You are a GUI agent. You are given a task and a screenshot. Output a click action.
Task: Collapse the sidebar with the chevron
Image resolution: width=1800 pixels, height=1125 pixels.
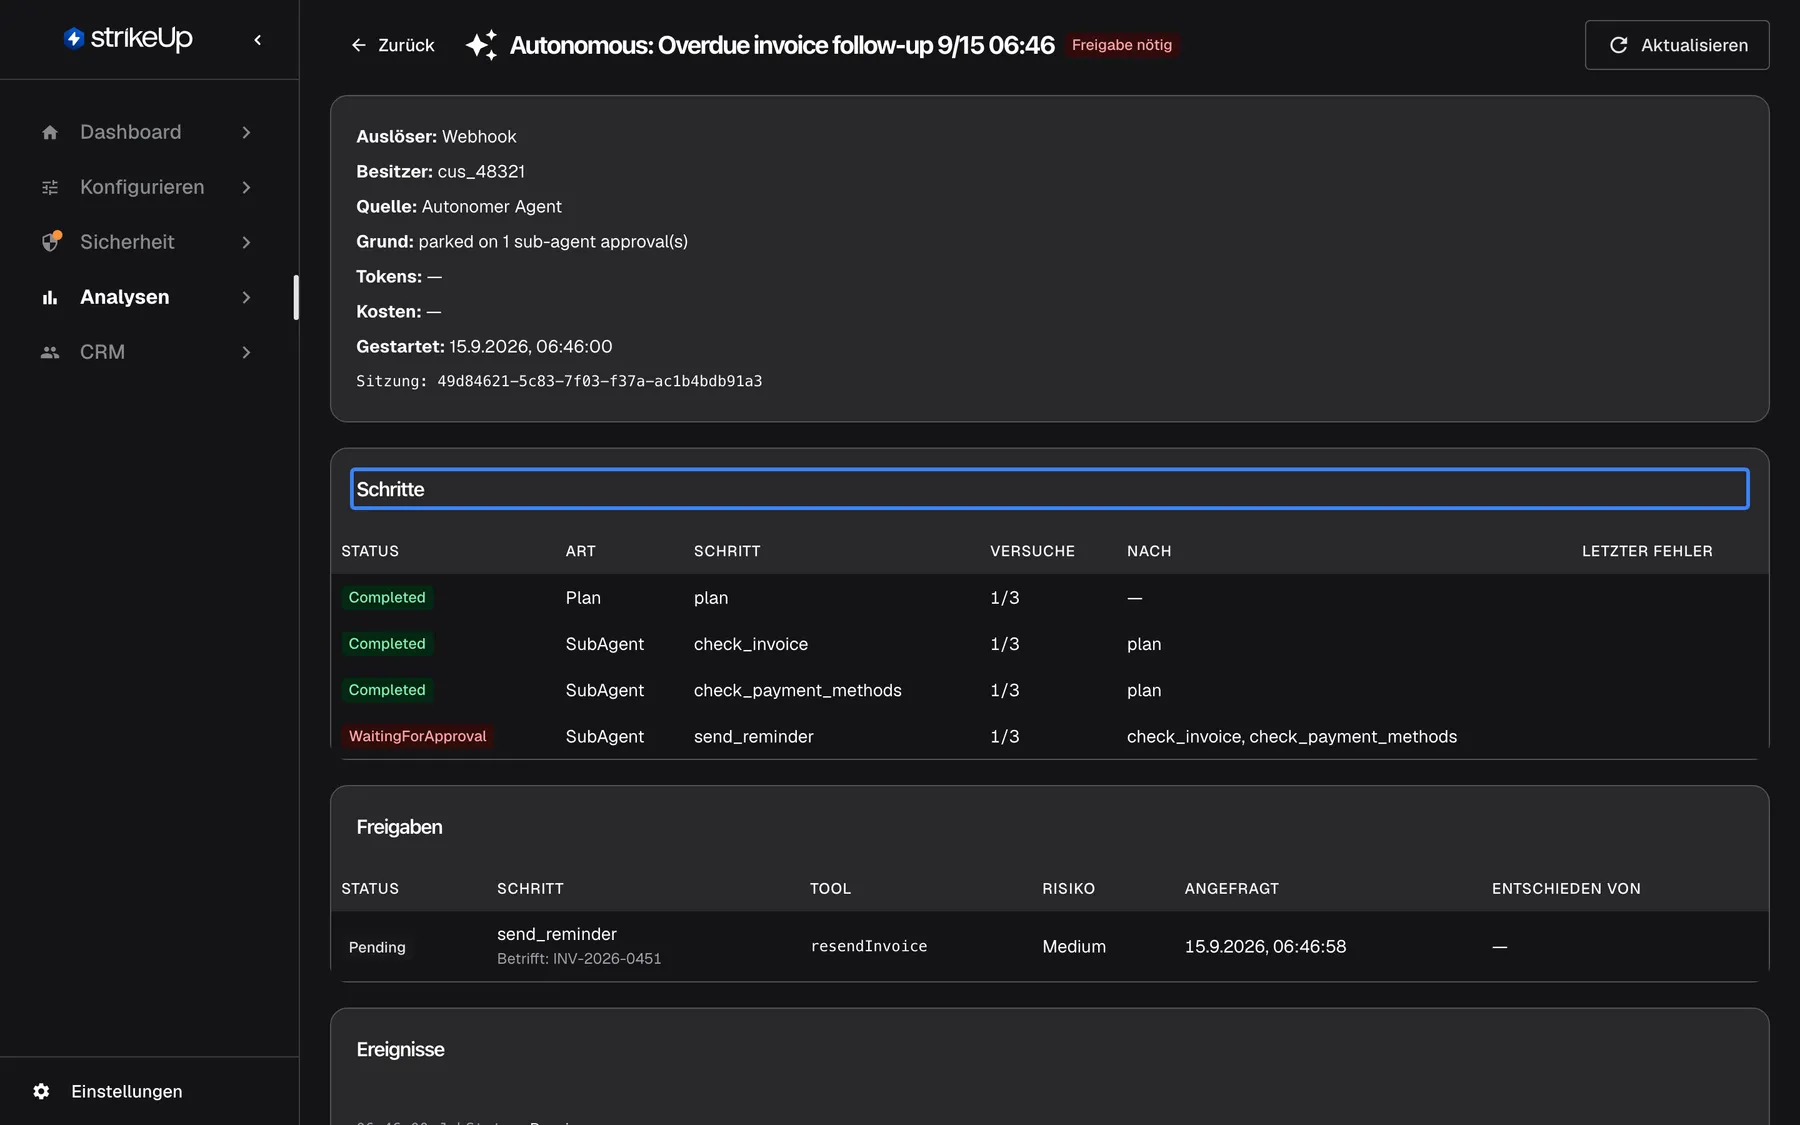(258, 40)
